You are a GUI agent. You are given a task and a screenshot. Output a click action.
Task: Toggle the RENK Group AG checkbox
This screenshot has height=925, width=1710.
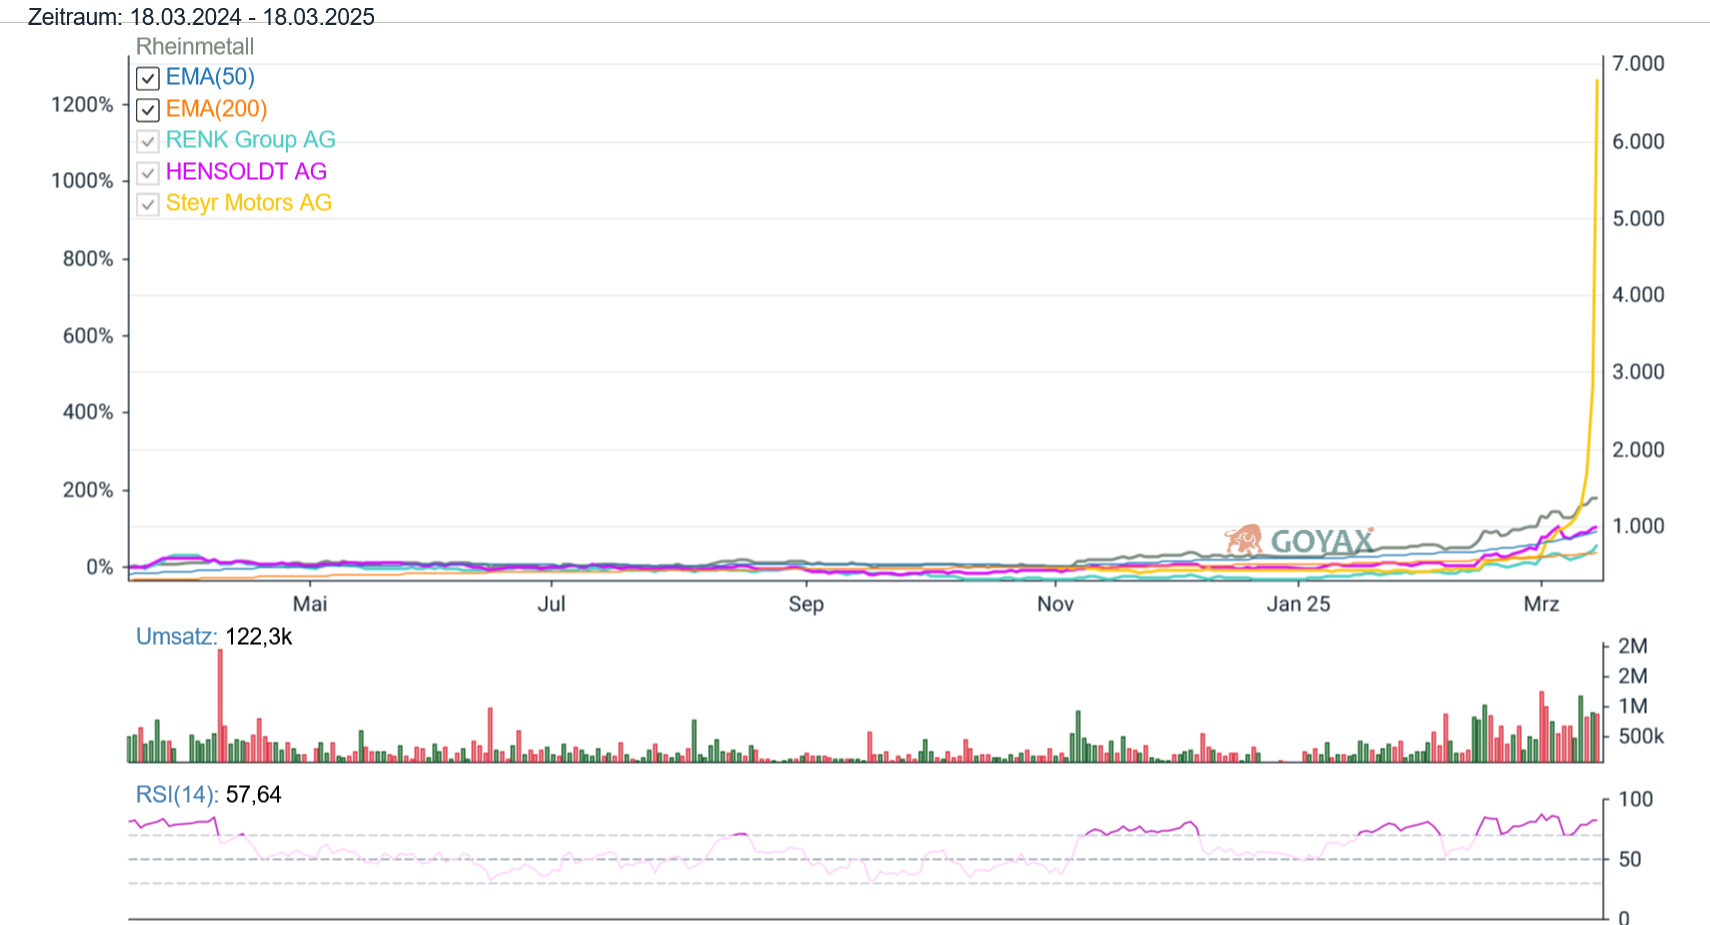[148, 141]
